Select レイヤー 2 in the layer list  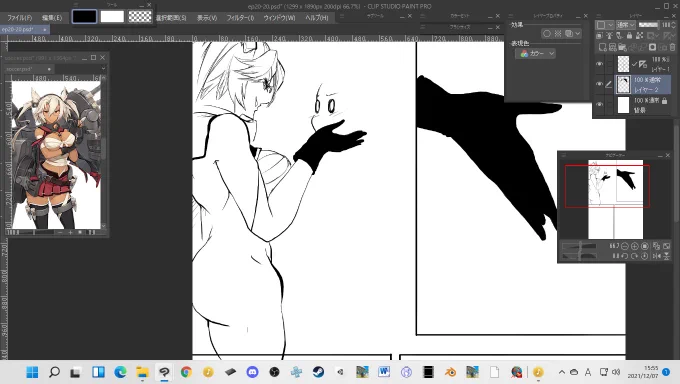click(x=643, y=84)
